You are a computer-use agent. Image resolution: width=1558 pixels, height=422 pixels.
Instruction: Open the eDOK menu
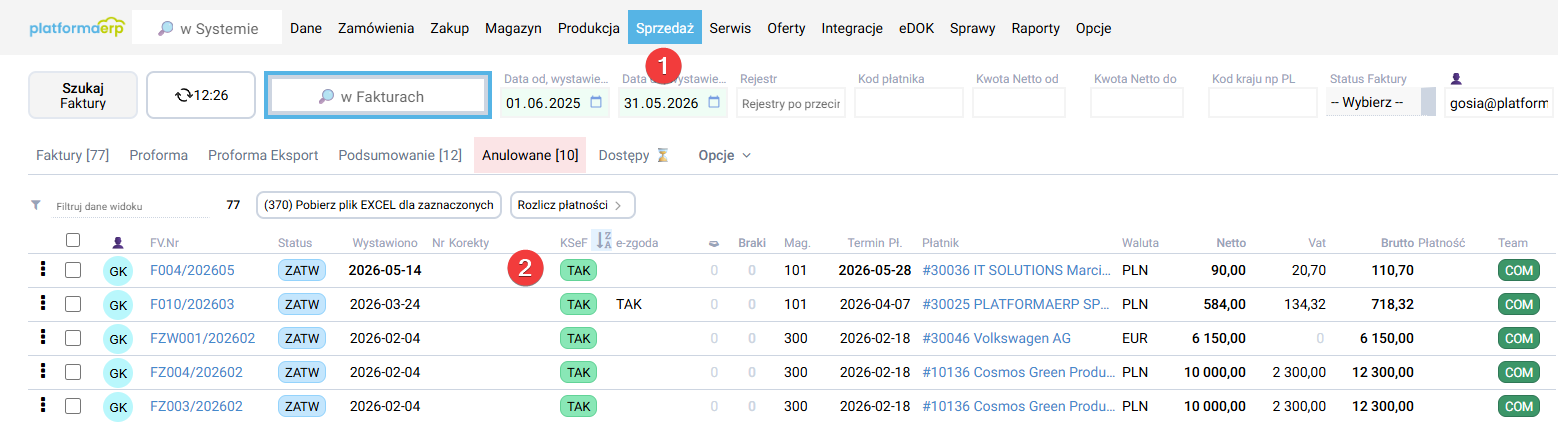(916, 28)
